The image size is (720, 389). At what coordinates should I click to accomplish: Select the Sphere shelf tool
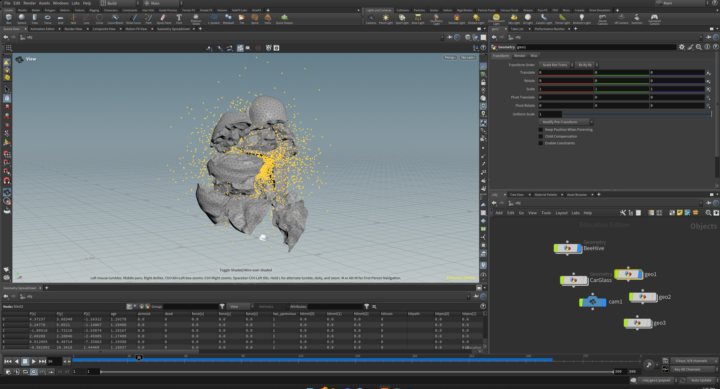[x=21, y=18]
